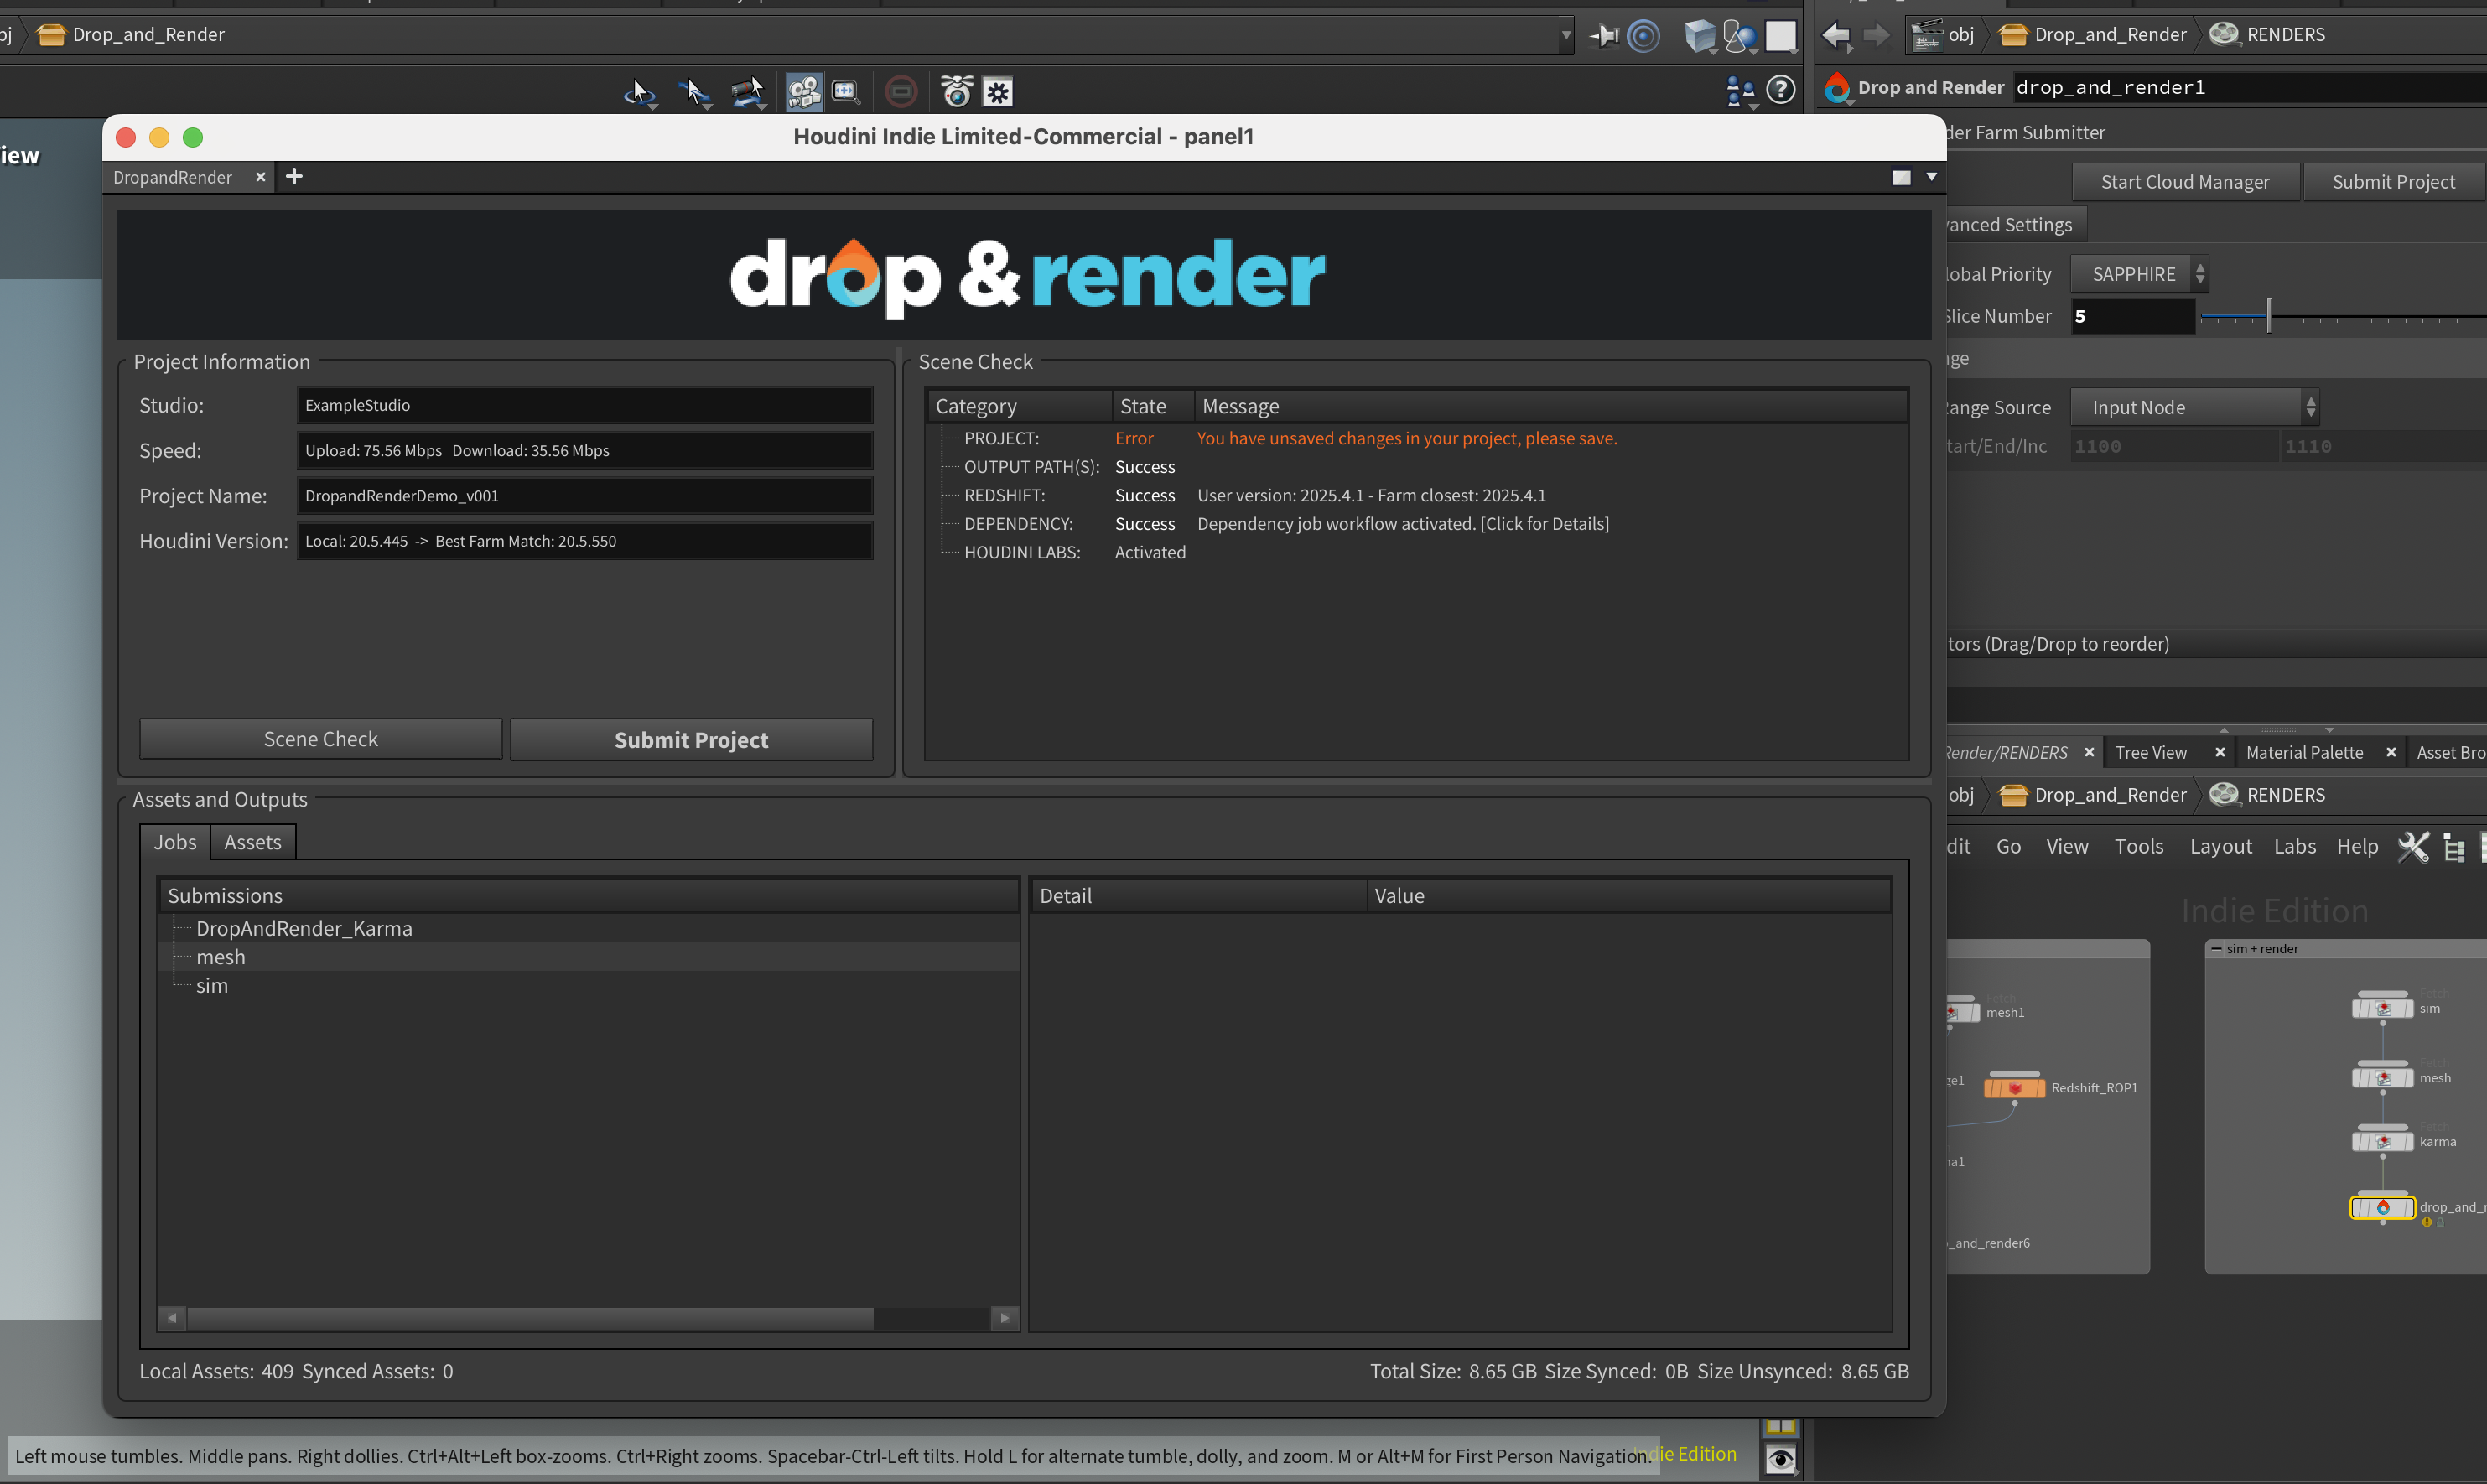Screen dimensions: 2487x1484
Task: Select the DropandRender panel tab
Action: [x=173, y=177]
